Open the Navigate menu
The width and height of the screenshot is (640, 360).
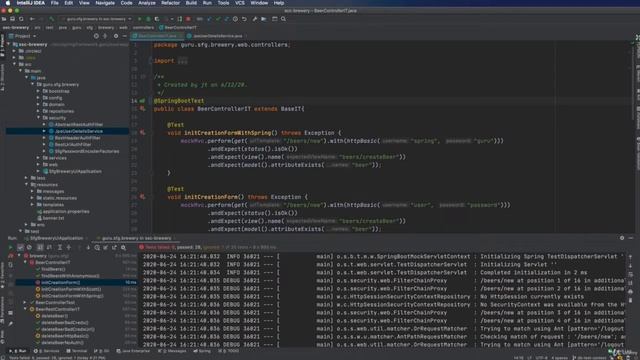(x=105, y=3)
